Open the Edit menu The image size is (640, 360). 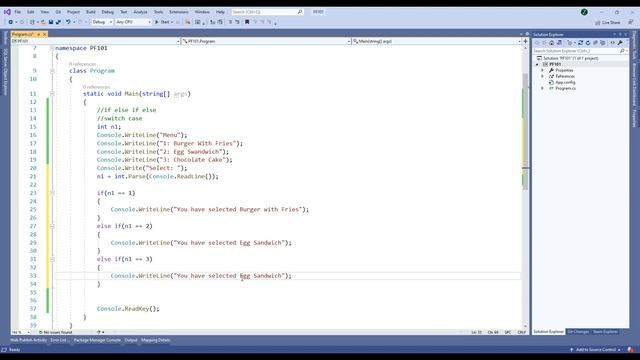tap(31, 12)
